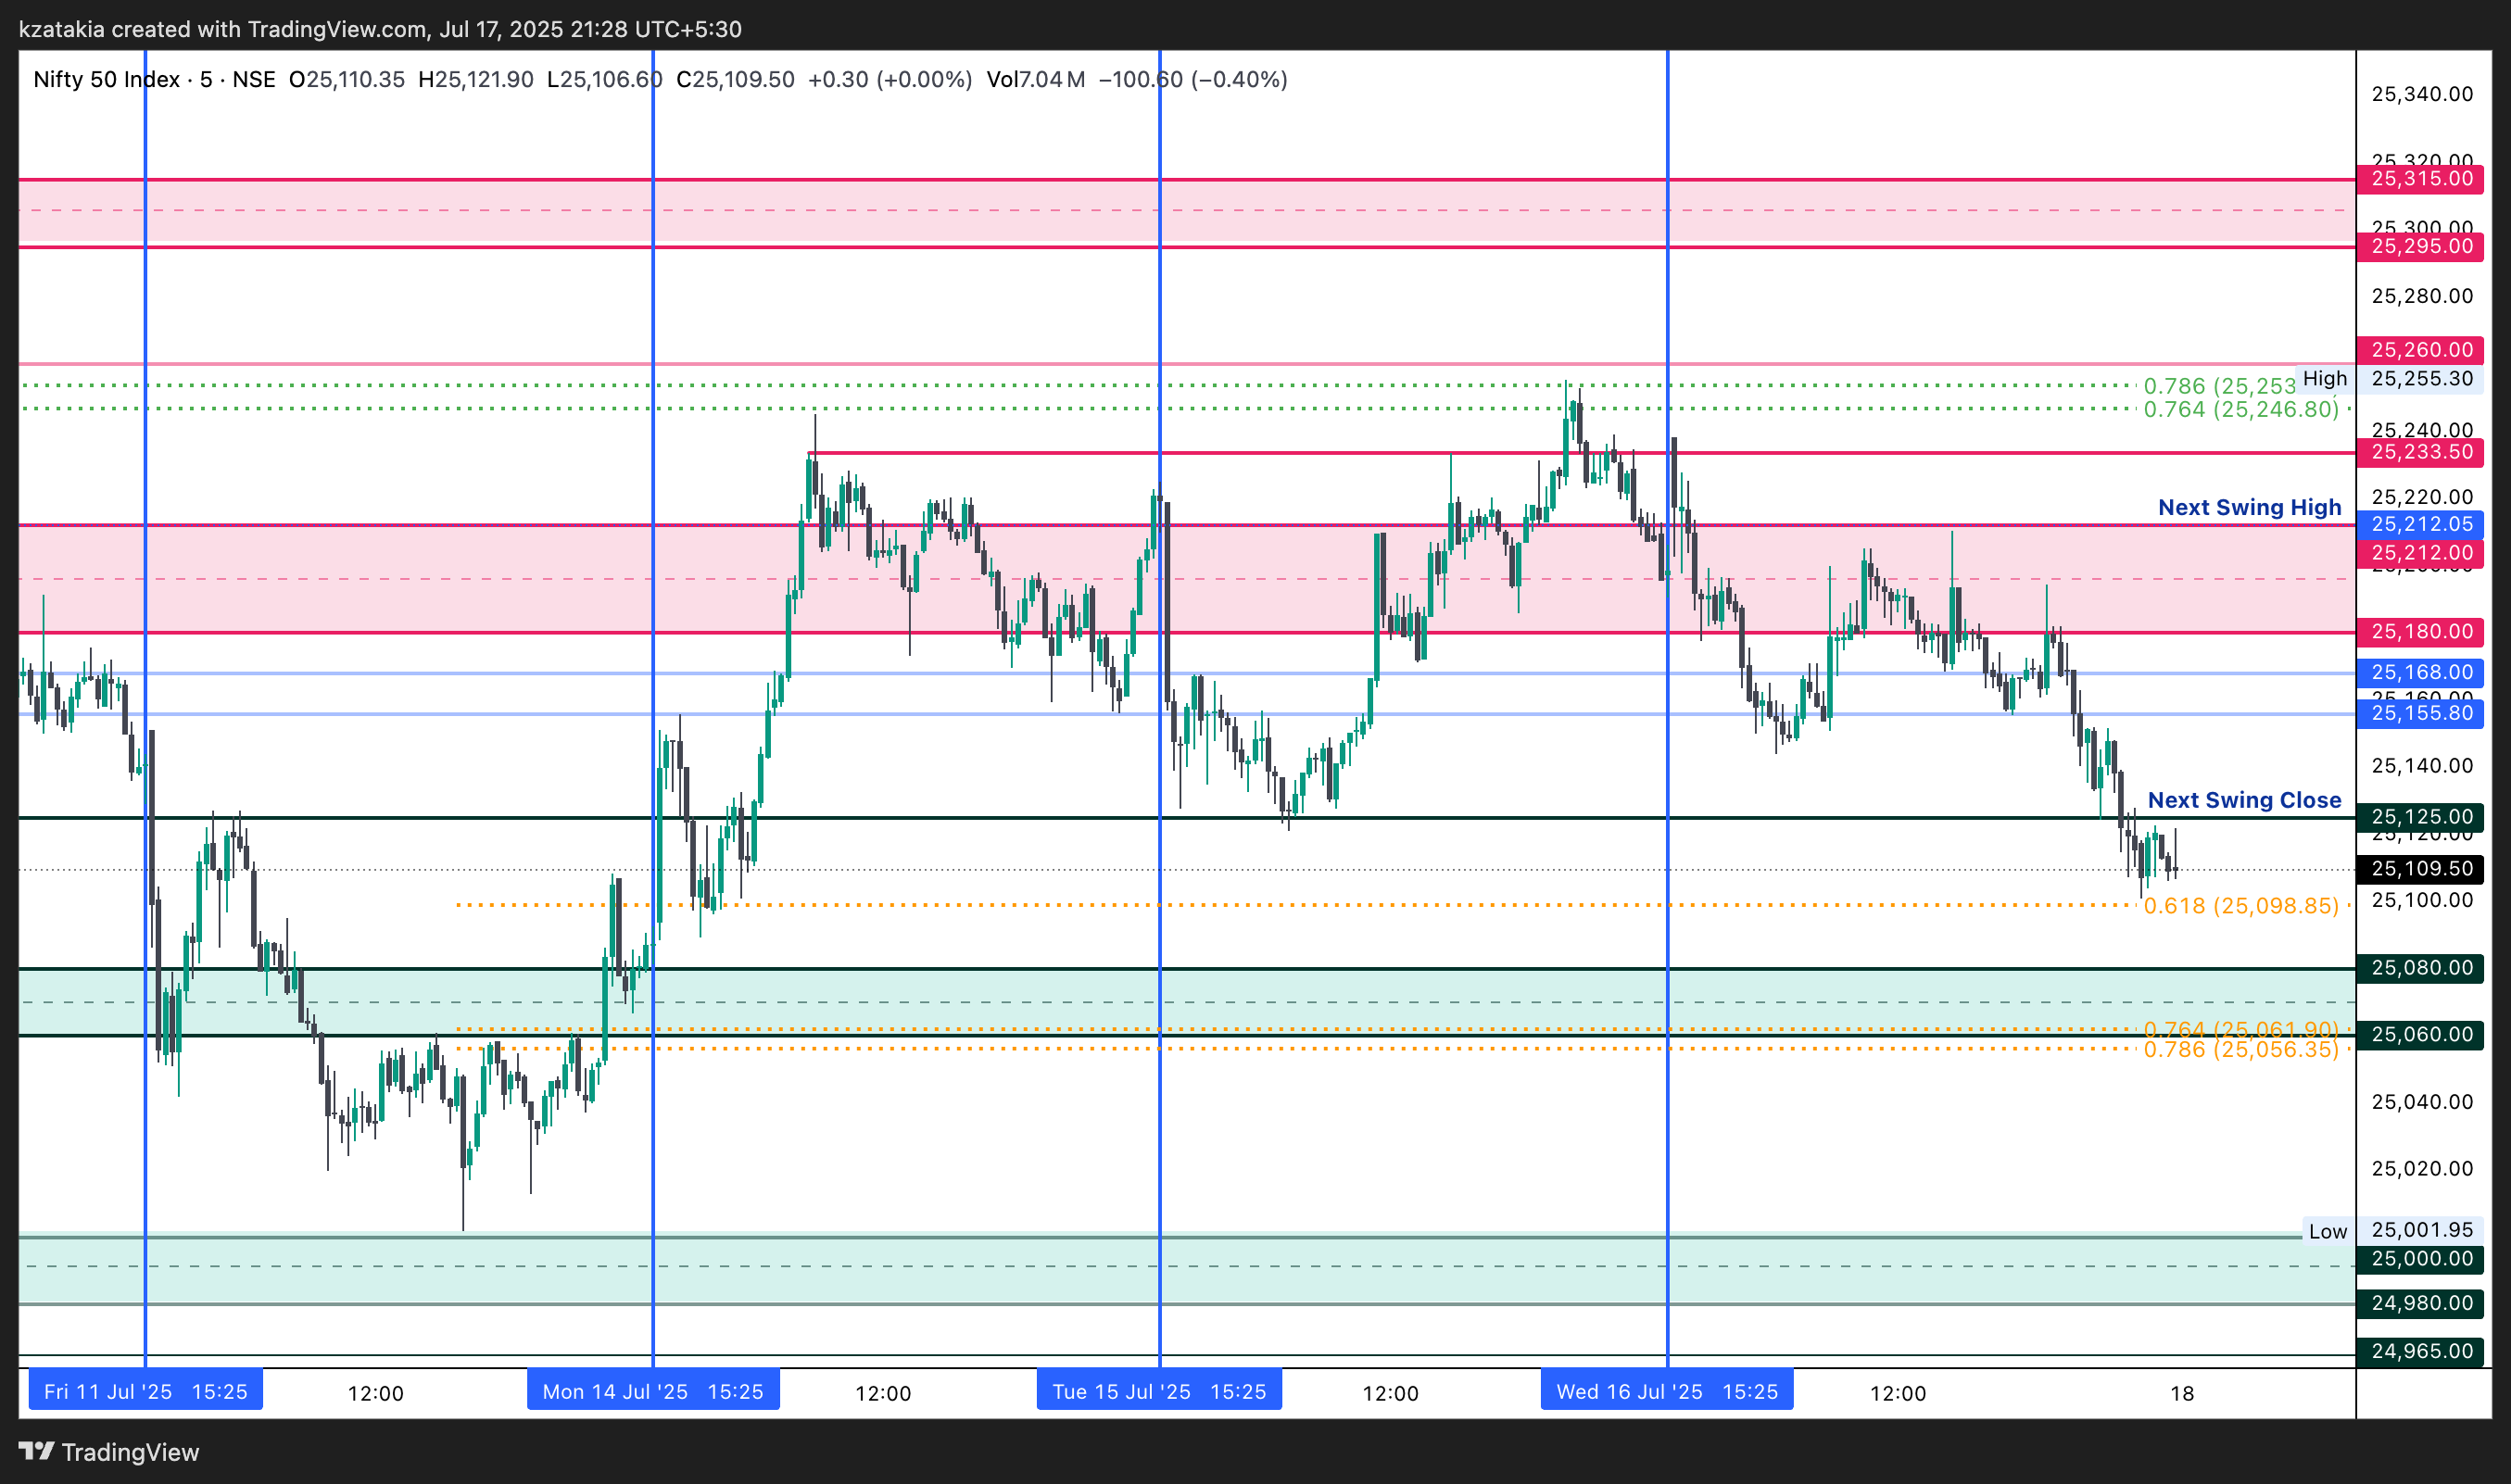
Task: Click the 25,125.00 dark green price label
Action: coord(2420,817)
